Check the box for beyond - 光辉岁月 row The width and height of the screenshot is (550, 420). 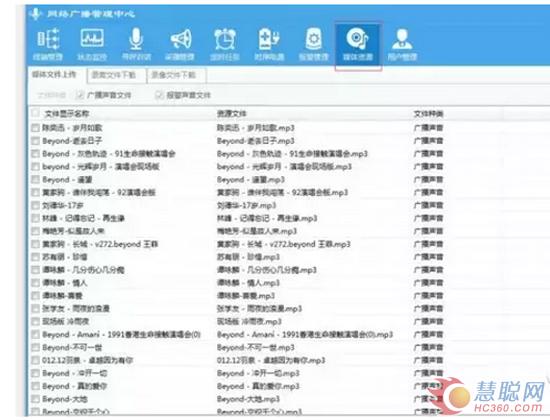click(35, 167)
